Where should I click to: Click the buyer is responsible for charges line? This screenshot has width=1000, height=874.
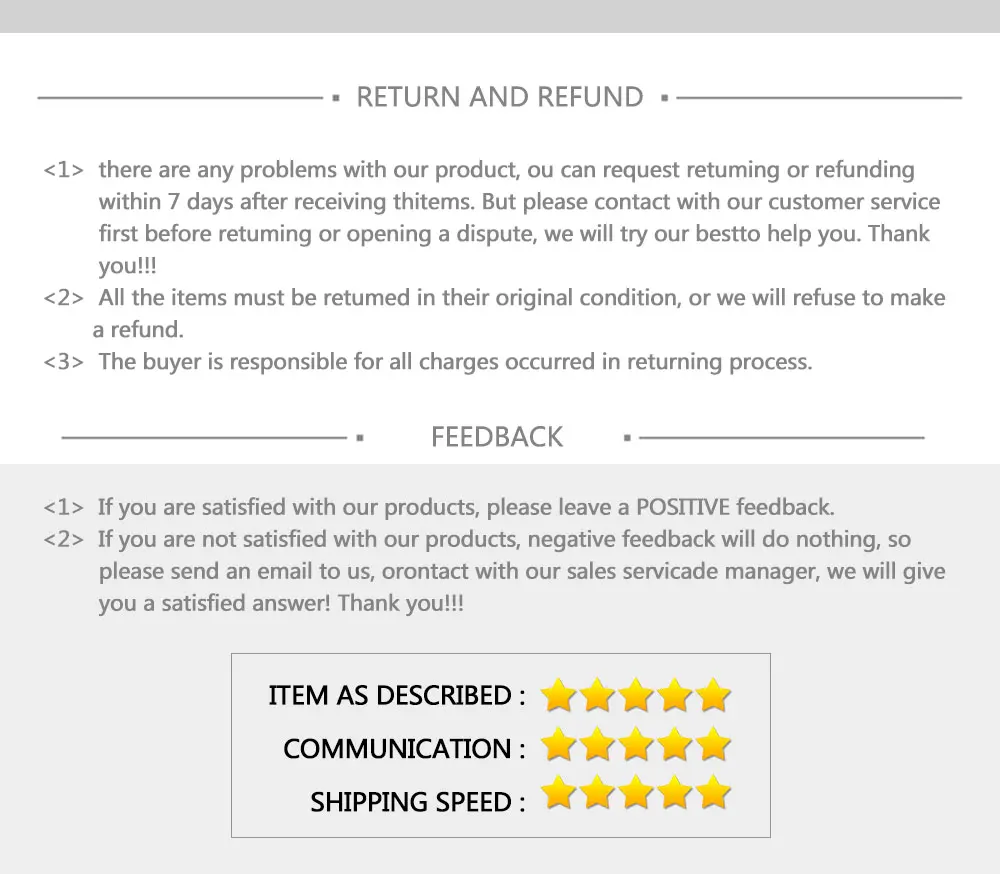pos(455,362)
